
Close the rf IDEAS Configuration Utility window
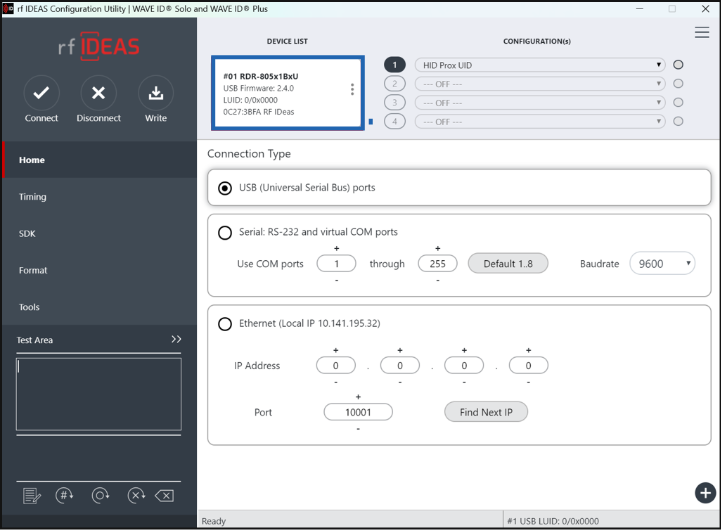coord(705,9)
